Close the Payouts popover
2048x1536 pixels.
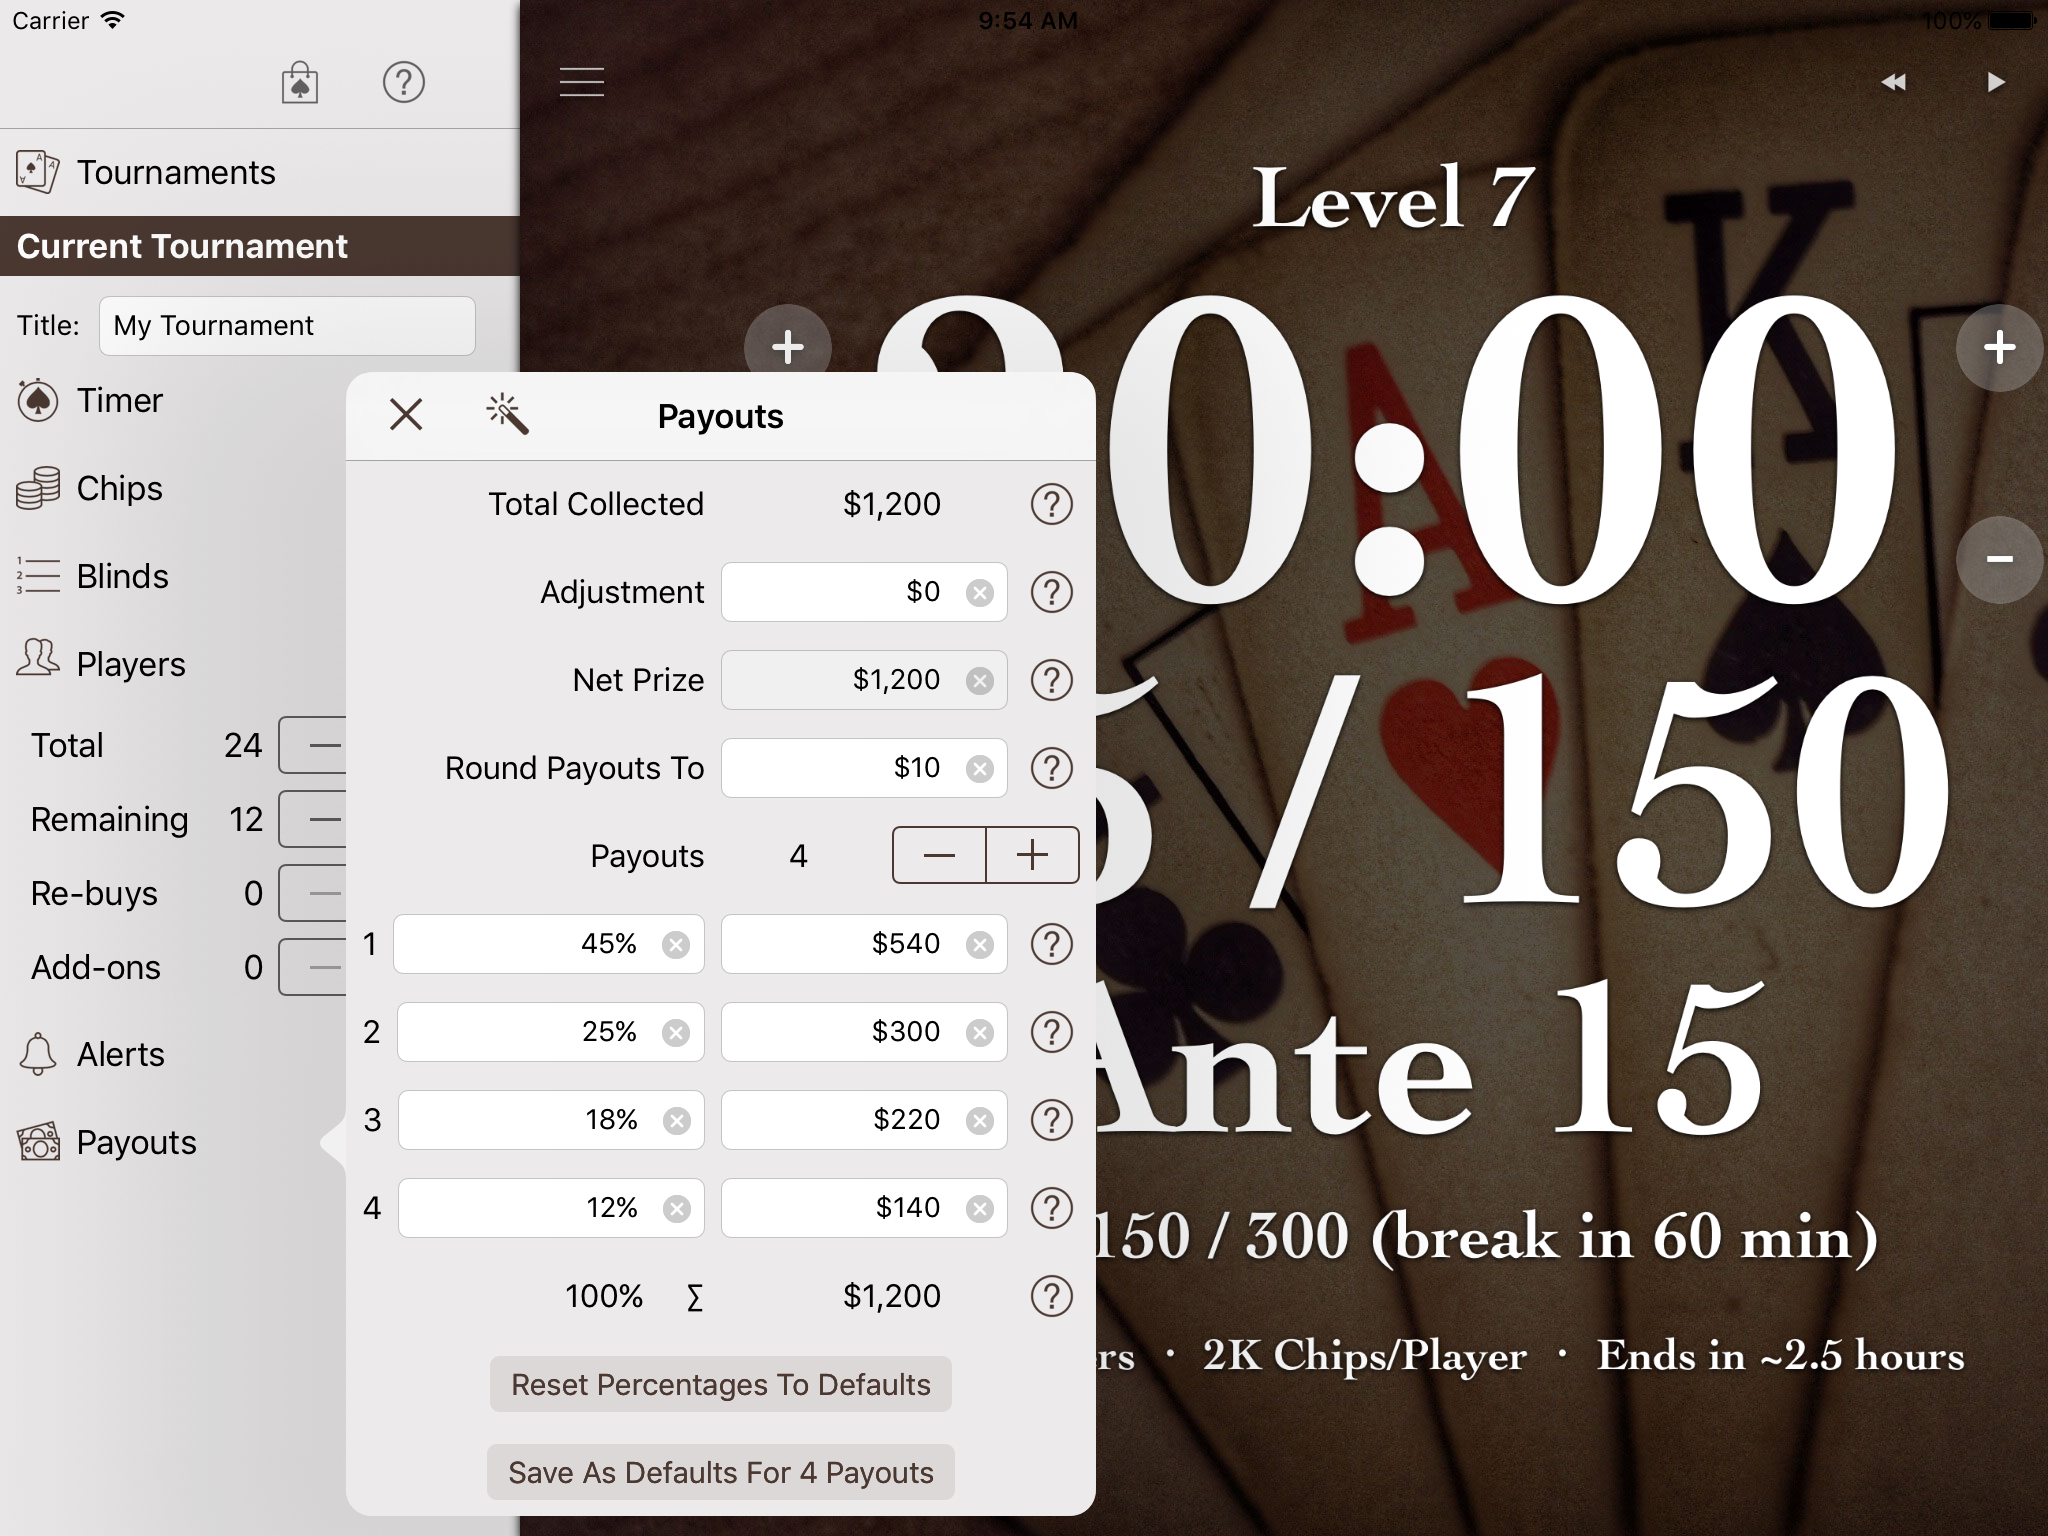pyautogui.click(x=406, y=414)
